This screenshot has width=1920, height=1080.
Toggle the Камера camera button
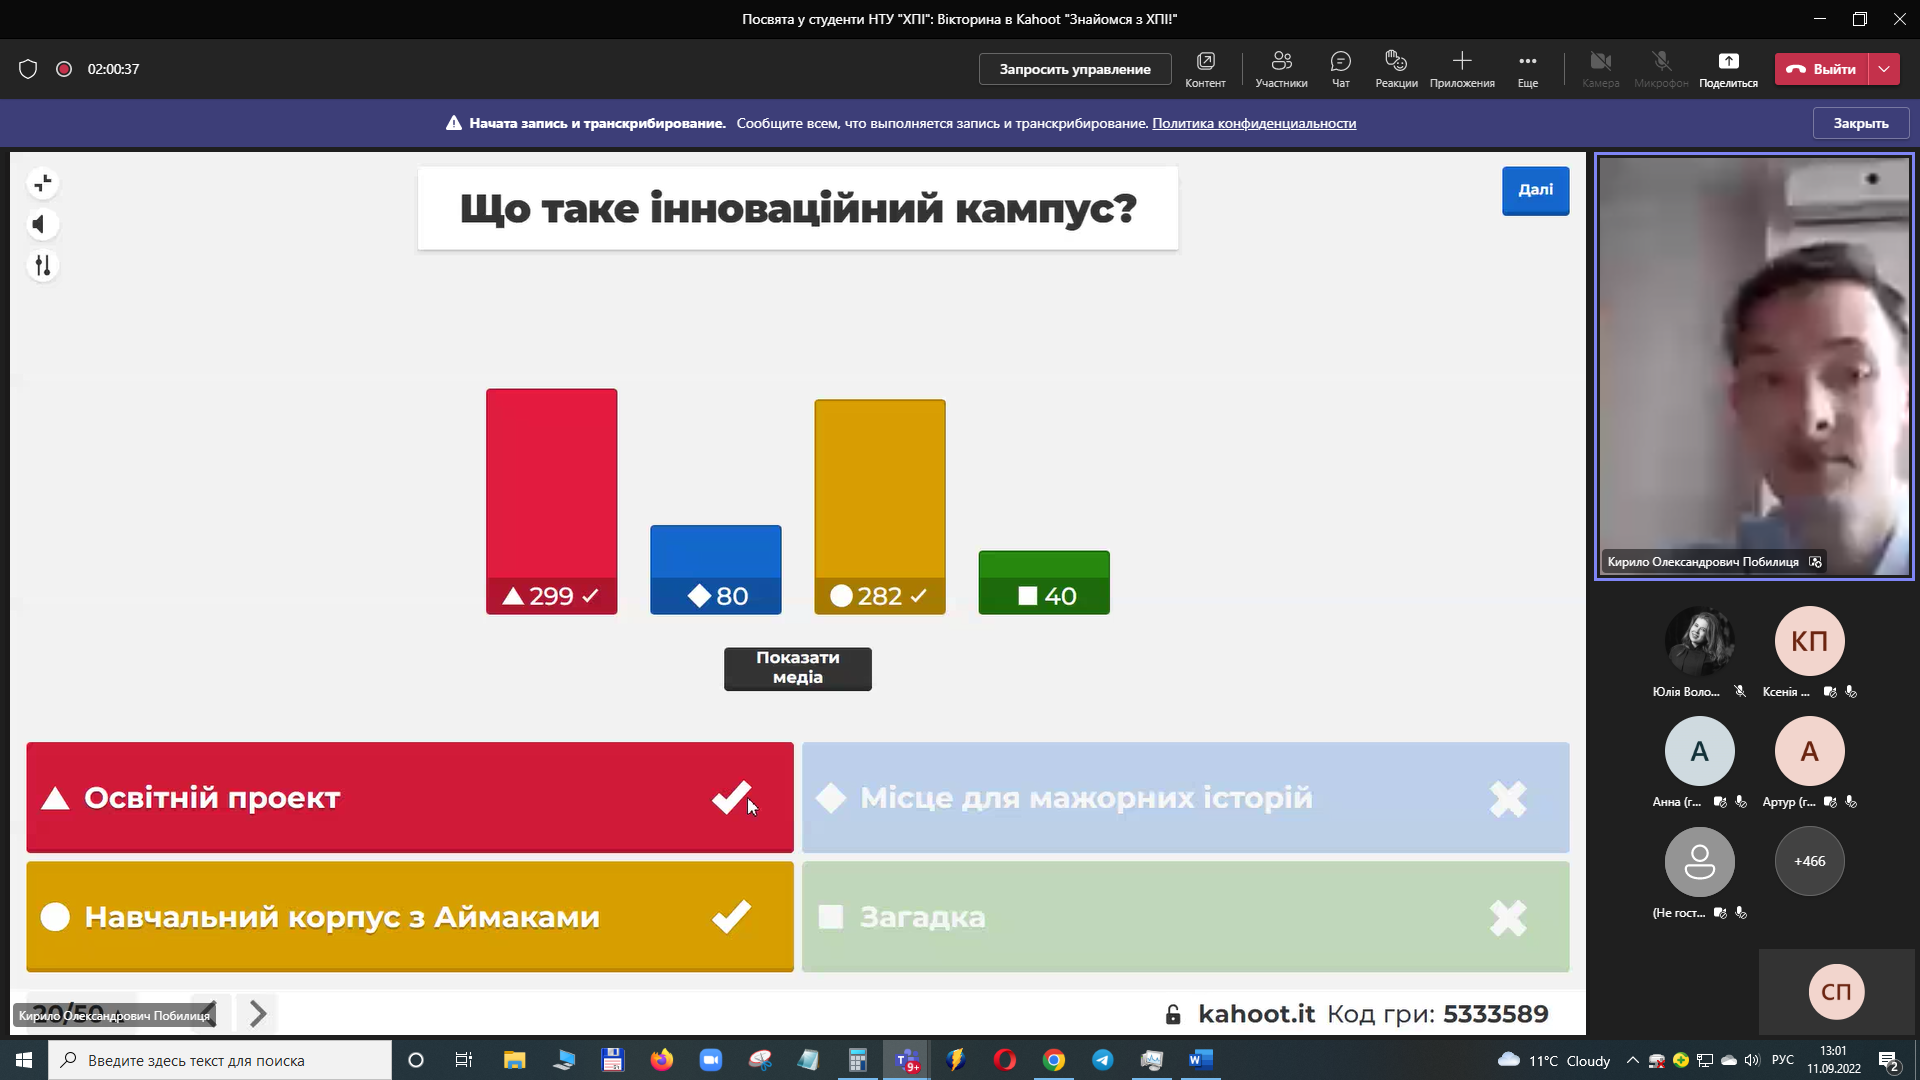click(1601, 69)
